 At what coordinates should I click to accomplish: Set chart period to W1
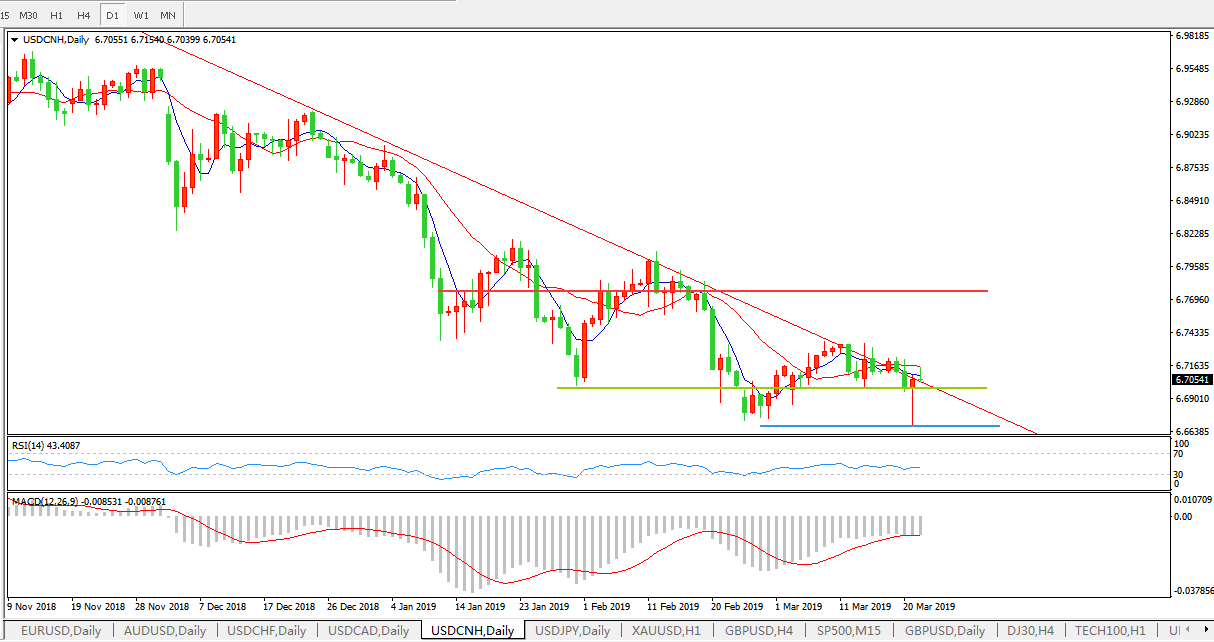point(141,15)
